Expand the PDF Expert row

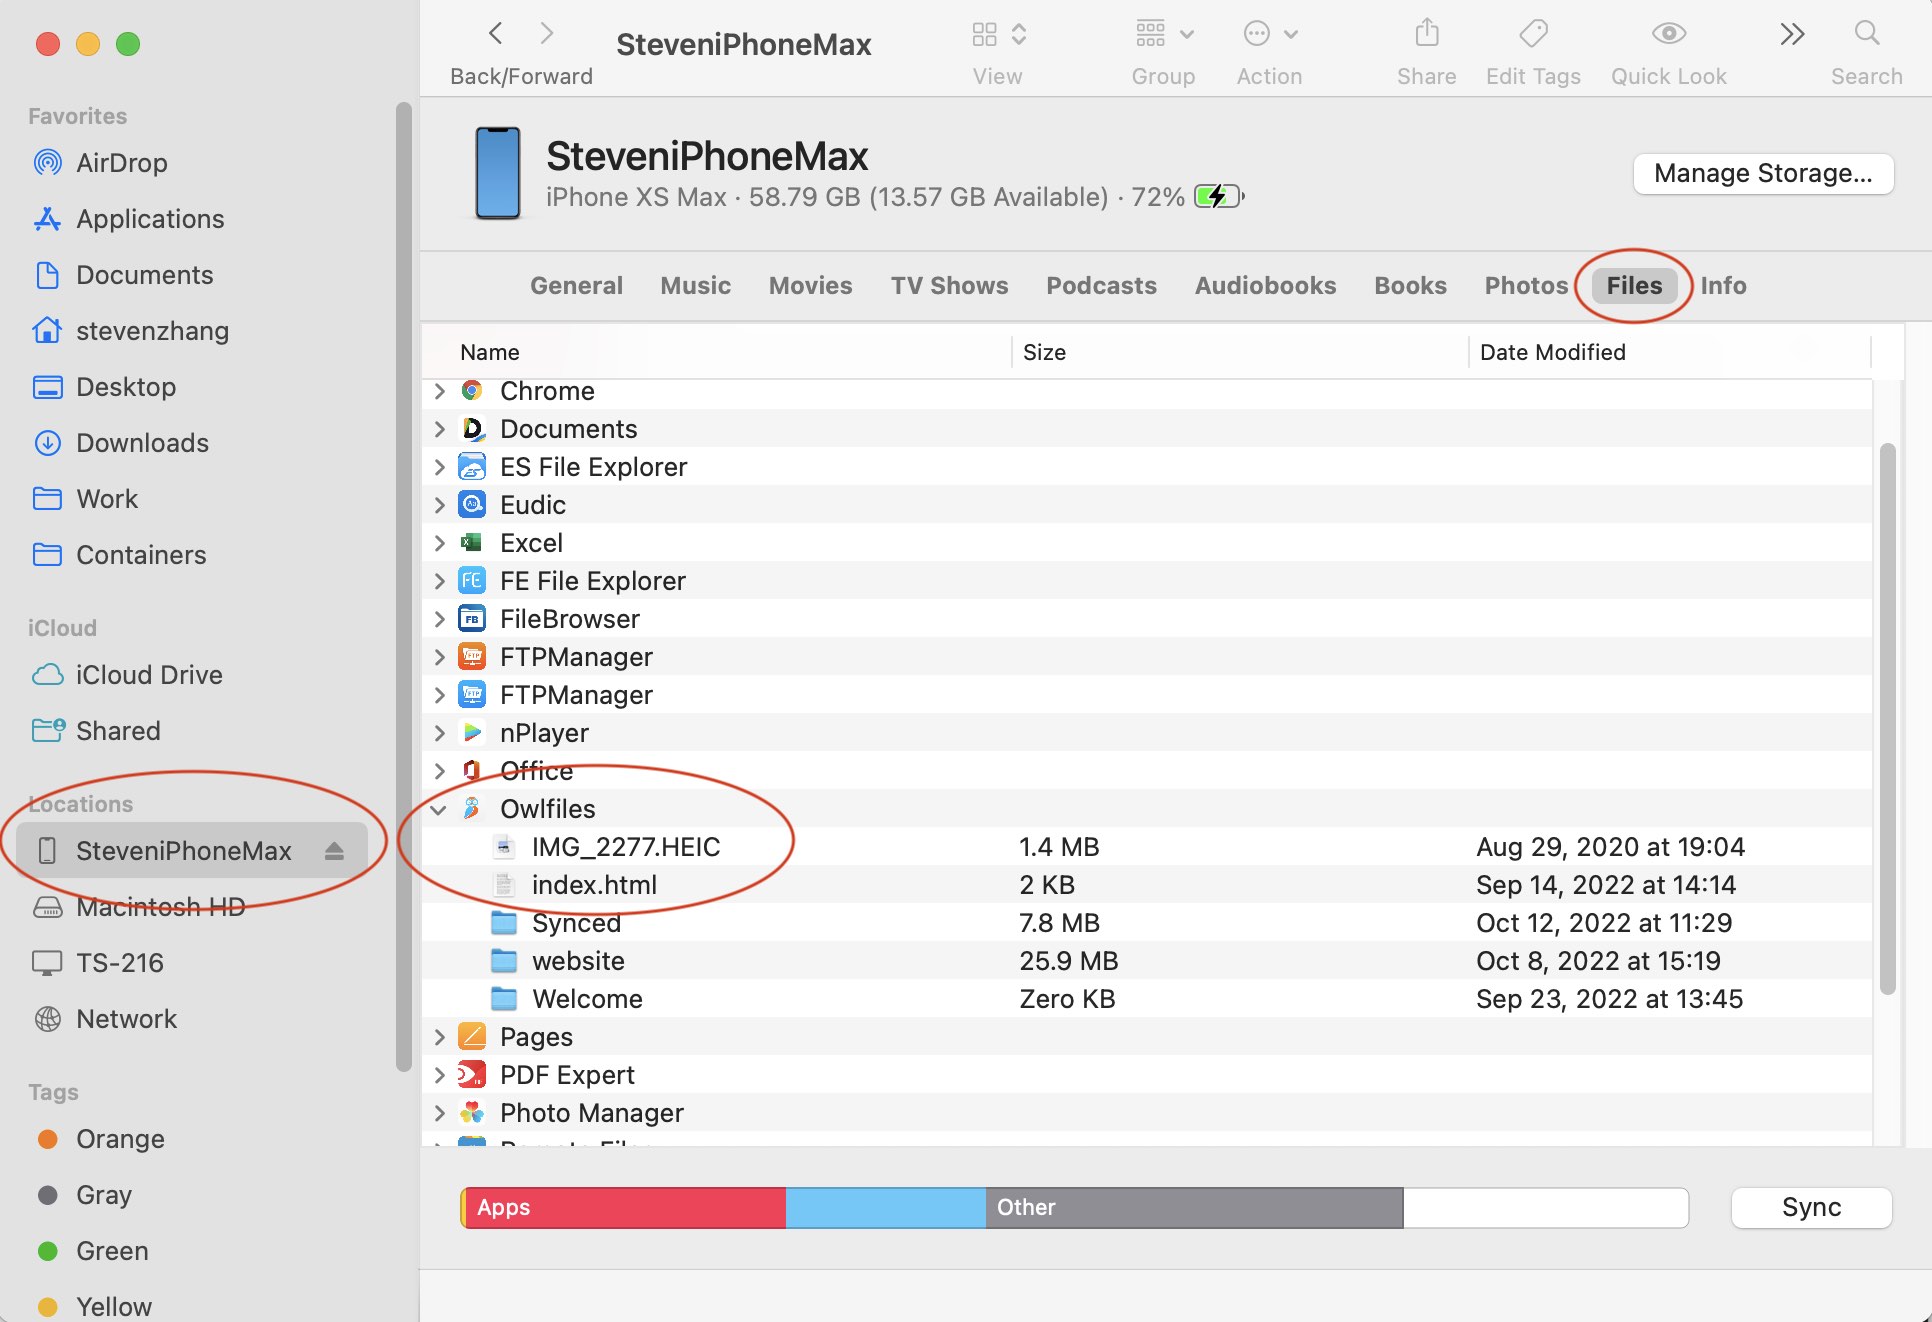click(x=440, y=1075)
